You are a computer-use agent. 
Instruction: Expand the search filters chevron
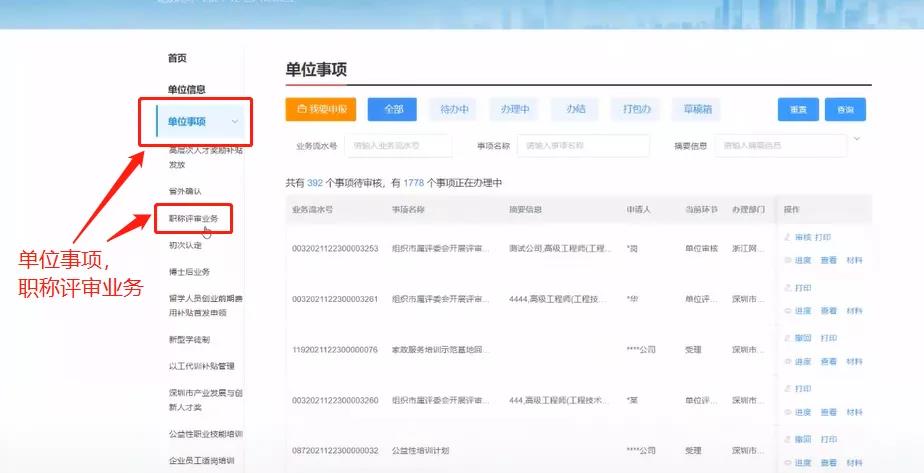click(x=857, y=138)
